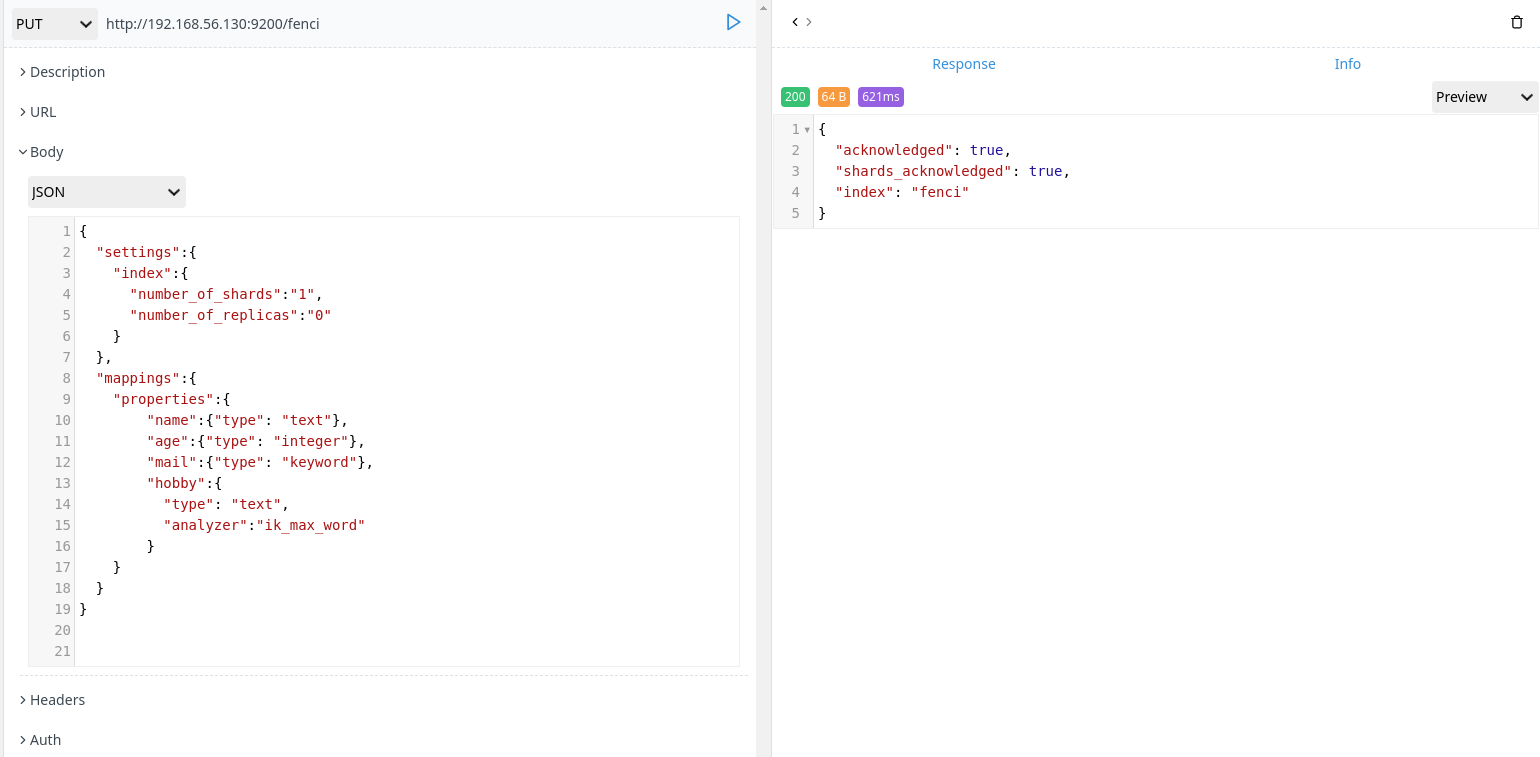Screen dimensions: 1540x757
Task: Navigate to next response with right chevron
Action: pyautogui.click(x=809, y=21)
